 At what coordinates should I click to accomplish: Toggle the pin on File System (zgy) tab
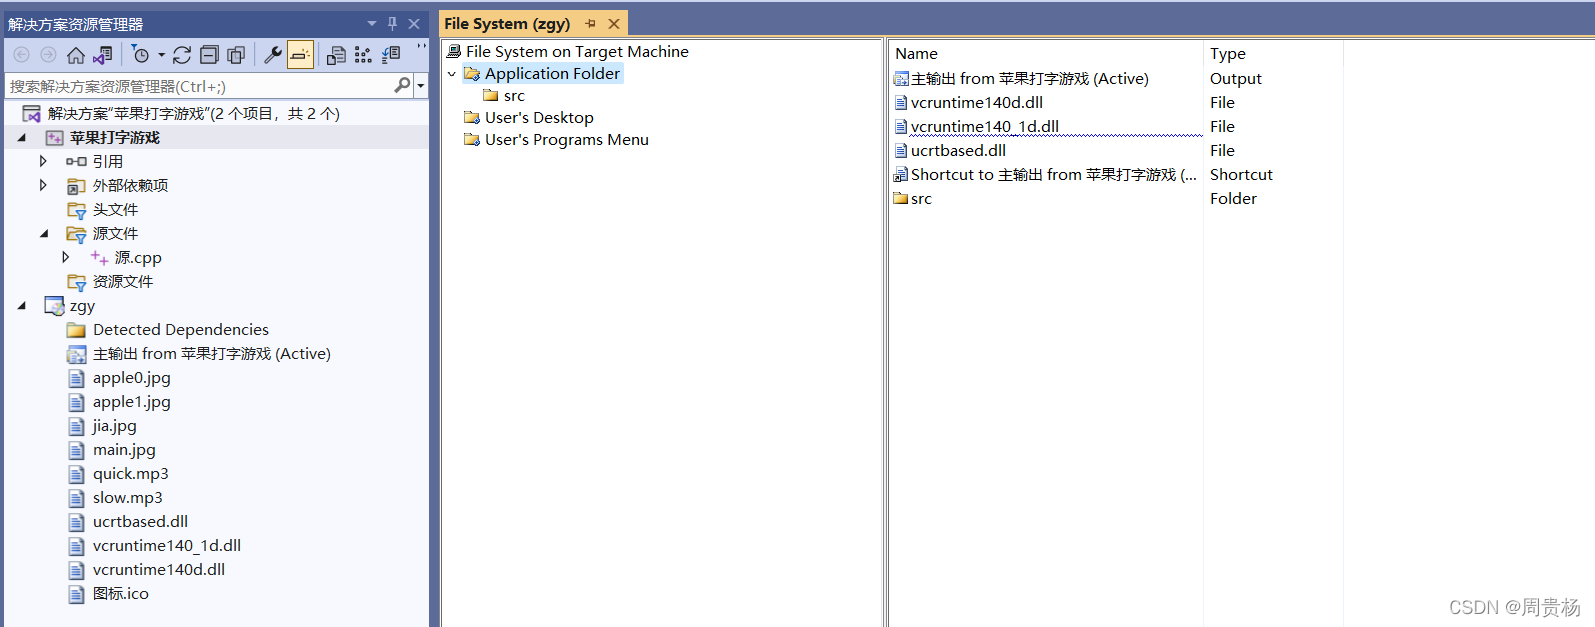(590, 23)
